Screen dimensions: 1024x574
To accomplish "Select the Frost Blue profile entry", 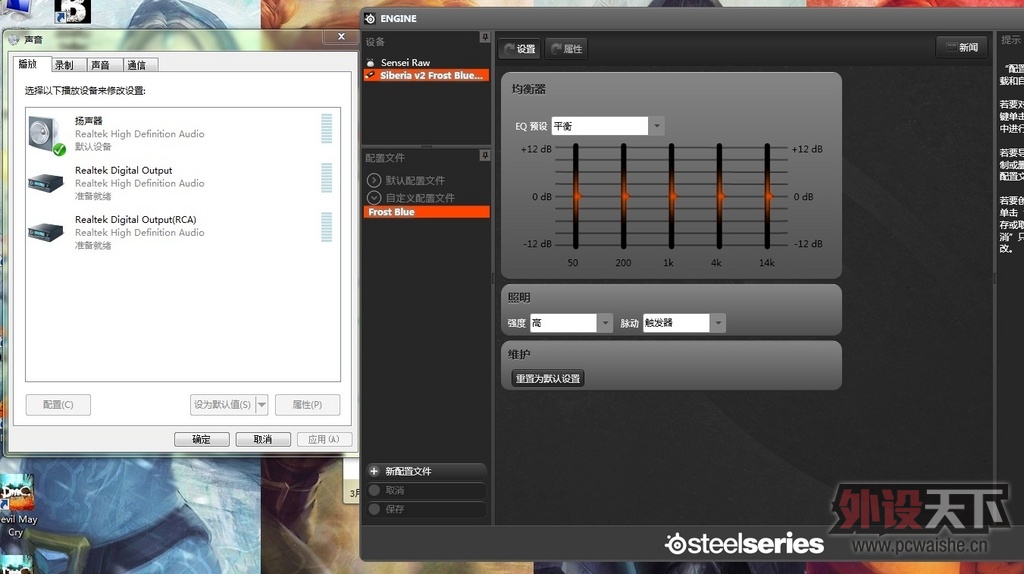I will coord(426,212).
